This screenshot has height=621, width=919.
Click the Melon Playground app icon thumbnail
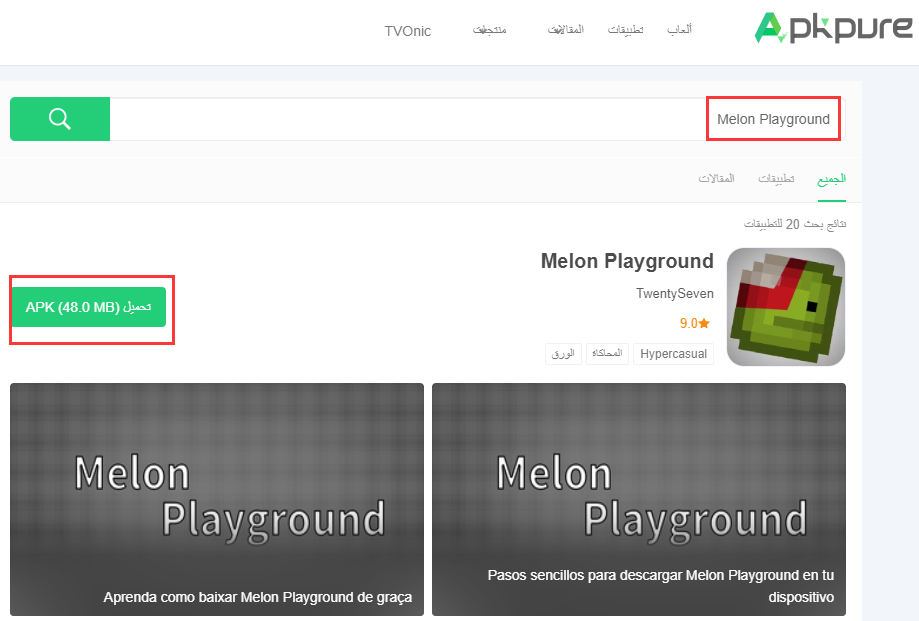pos(785,306)
